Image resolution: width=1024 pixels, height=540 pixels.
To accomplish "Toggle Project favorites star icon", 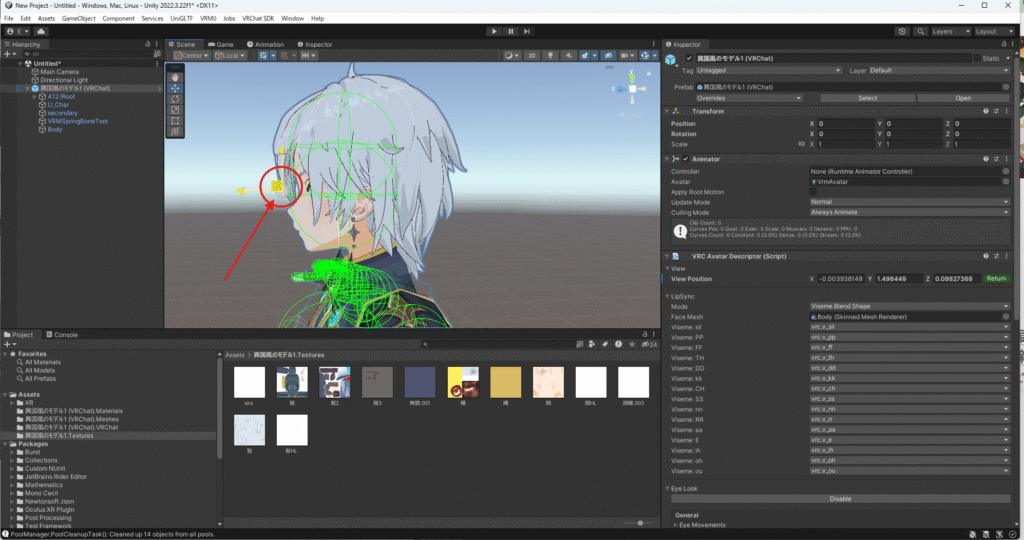I will tap(632, 344).
